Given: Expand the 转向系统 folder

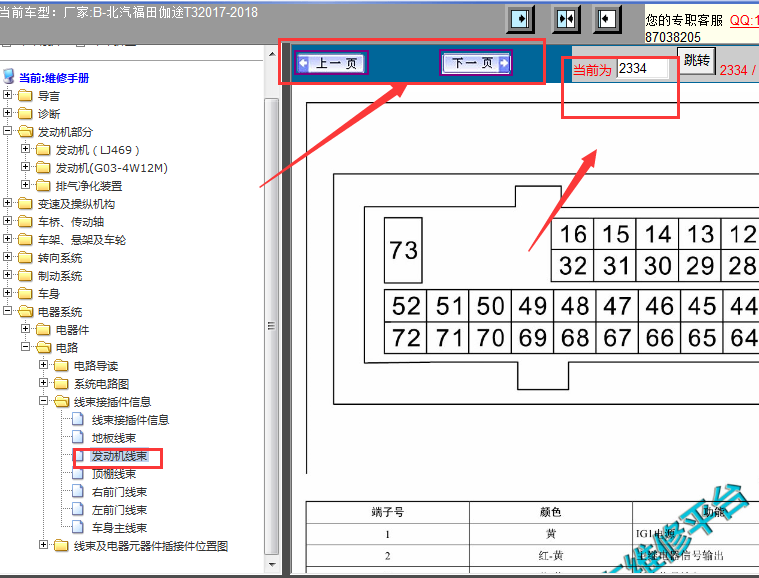Looking at the screenshot, I should [7, 257].
